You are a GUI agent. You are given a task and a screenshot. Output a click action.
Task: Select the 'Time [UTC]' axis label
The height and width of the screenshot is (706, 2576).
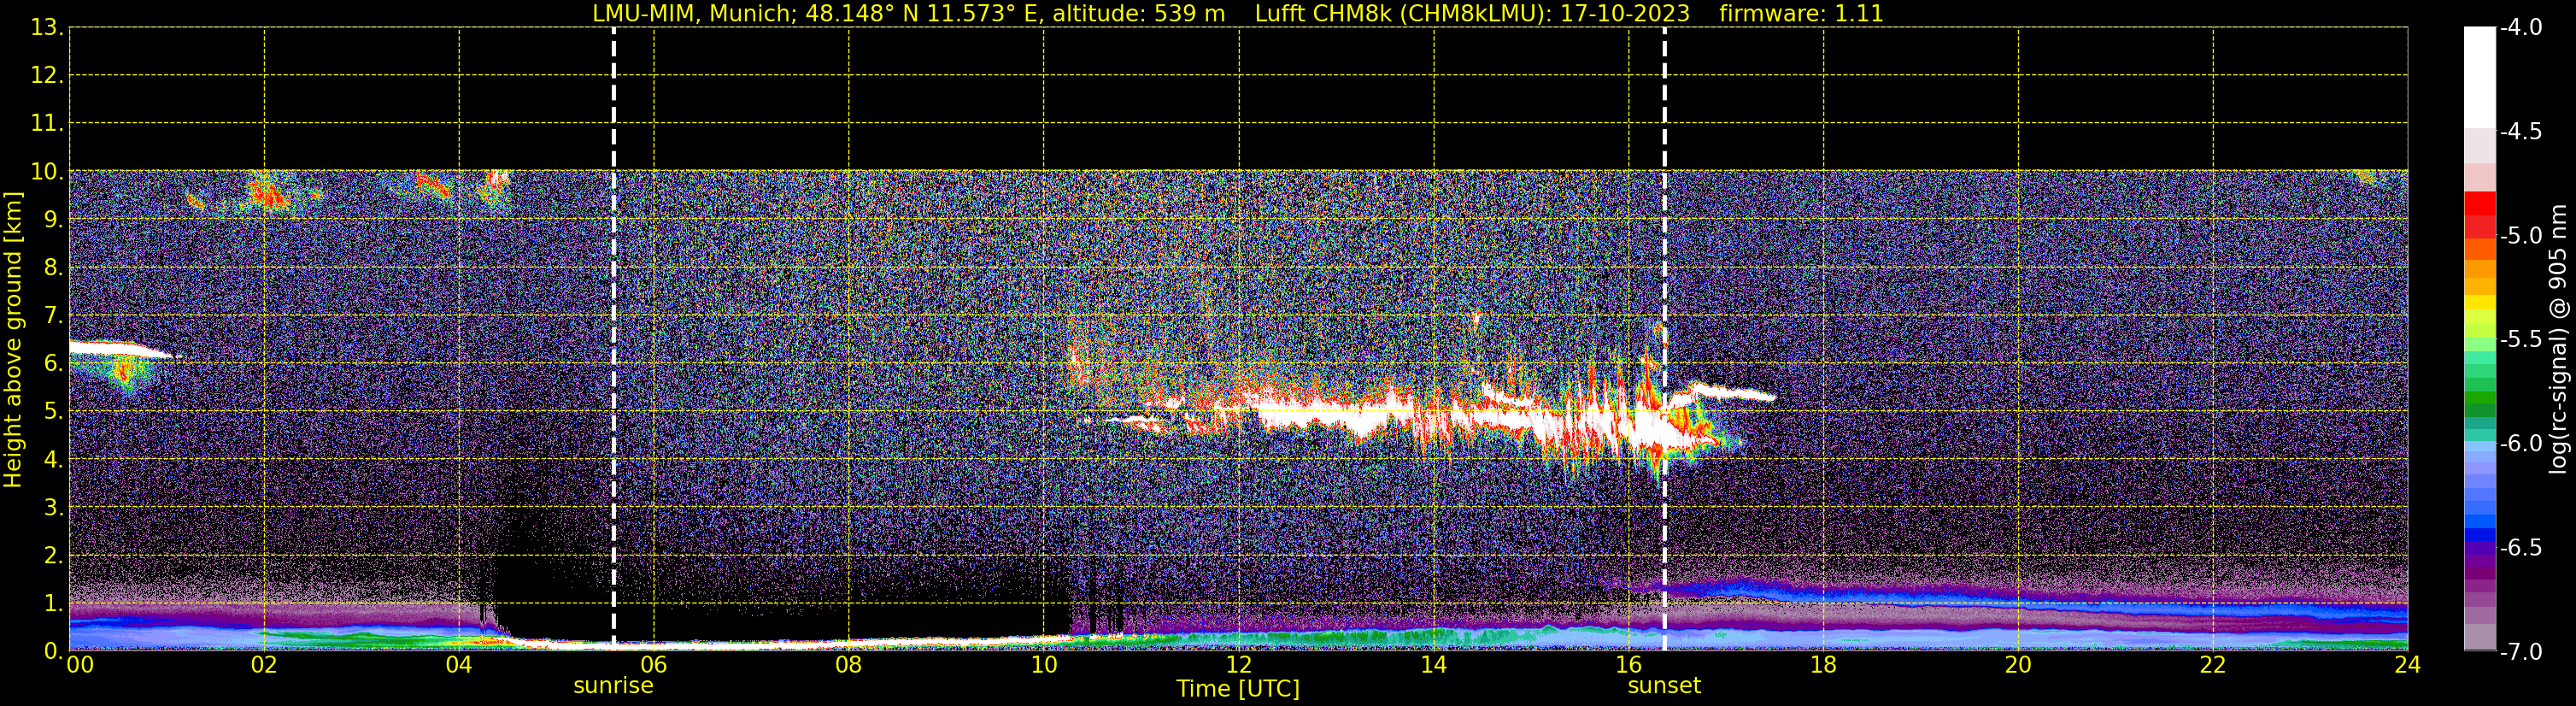tap(1238, 689)
